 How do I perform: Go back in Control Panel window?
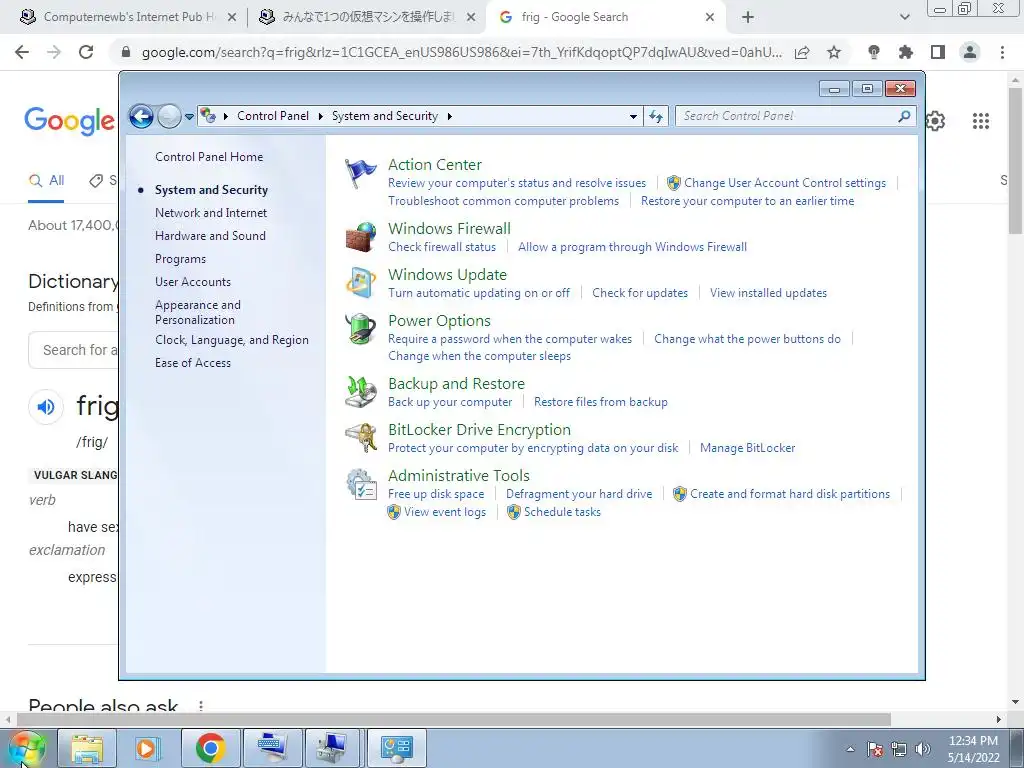[x=141, y=116]
